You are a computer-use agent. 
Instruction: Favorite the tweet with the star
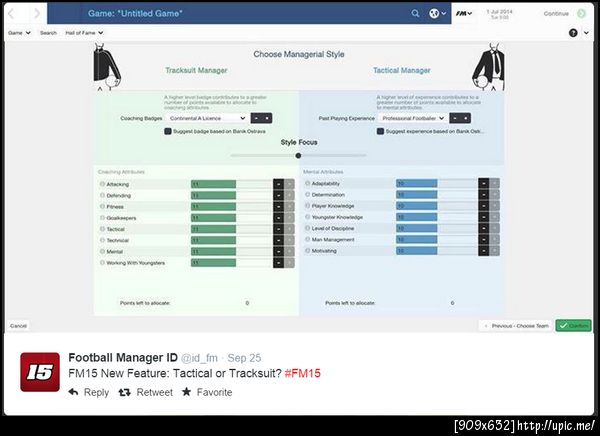click(x=207, y=392)
